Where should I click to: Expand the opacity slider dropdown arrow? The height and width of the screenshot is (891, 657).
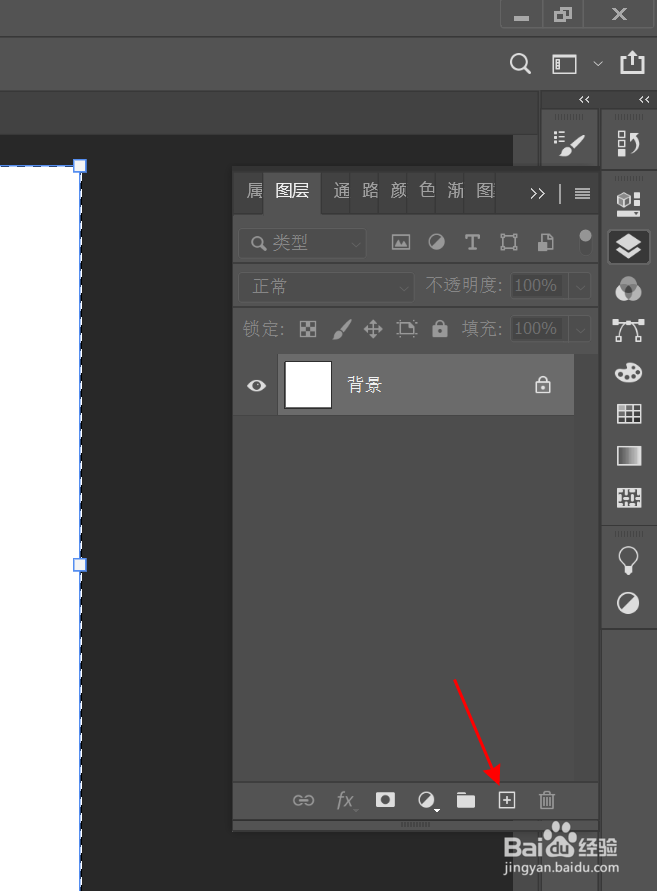pos(580,286)
